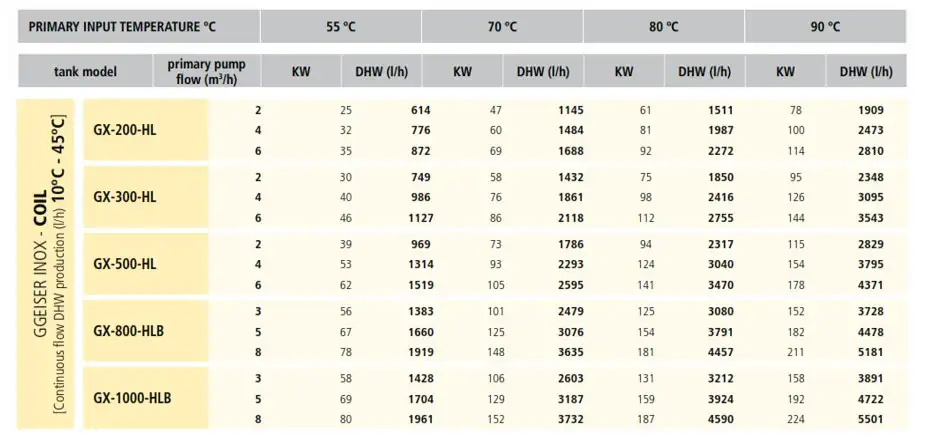Click the DHW value 3732
The width and height of the screenshot is (926, 442).
570,420
